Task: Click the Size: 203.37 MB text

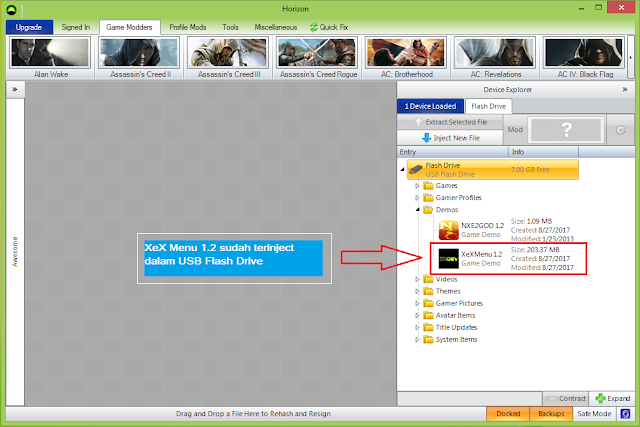Action: [535, 249]
